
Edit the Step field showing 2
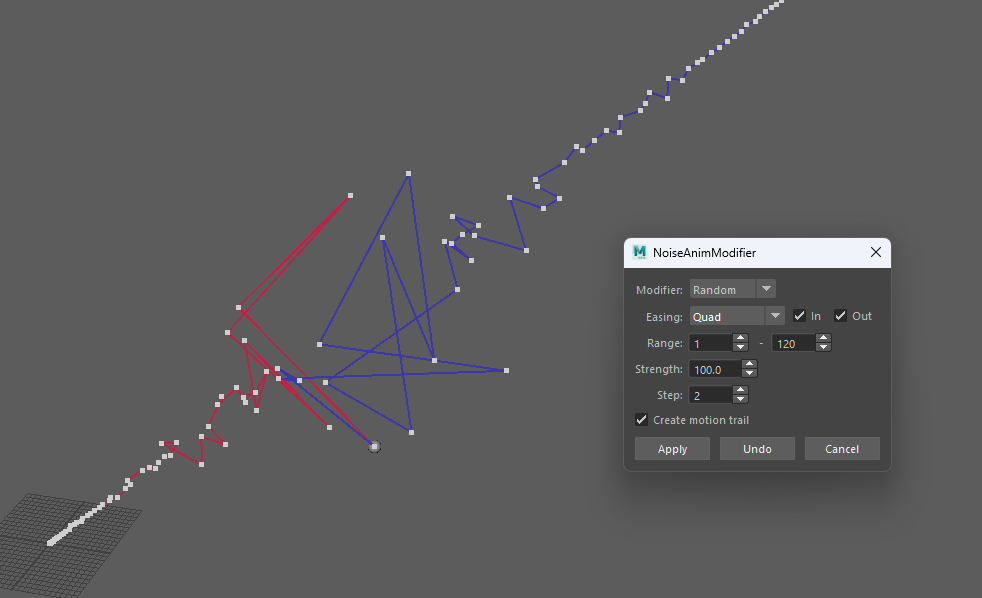pyautogui.click(x=712, y=394)
